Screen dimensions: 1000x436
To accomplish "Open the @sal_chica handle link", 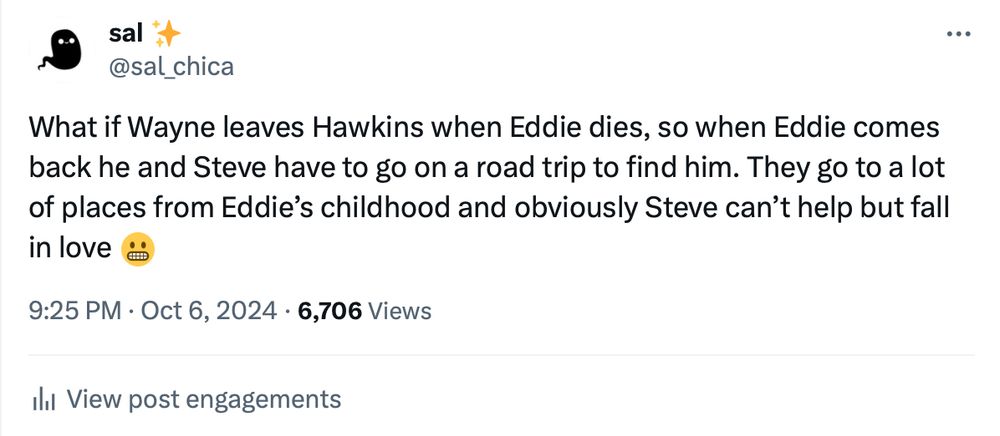I will tap(170, 66).
